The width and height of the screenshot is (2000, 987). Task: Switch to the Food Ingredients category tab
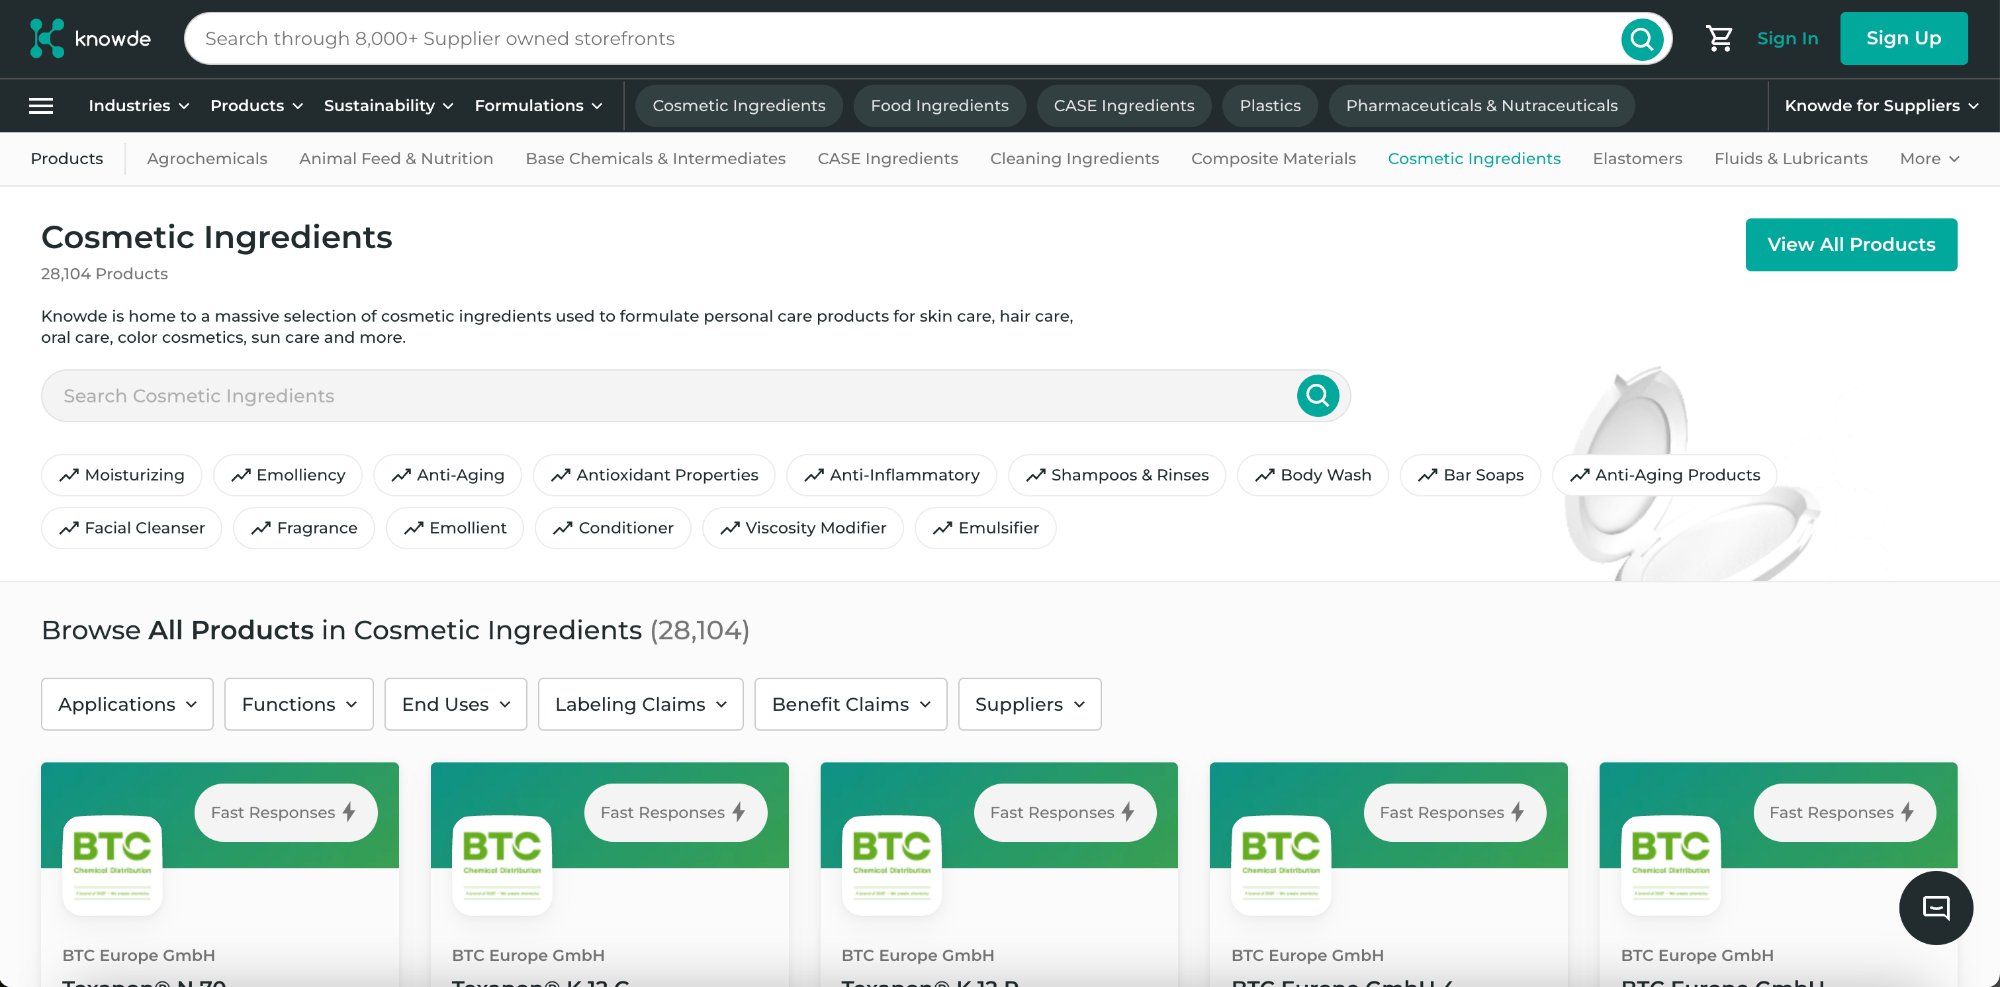click(939, 105)
